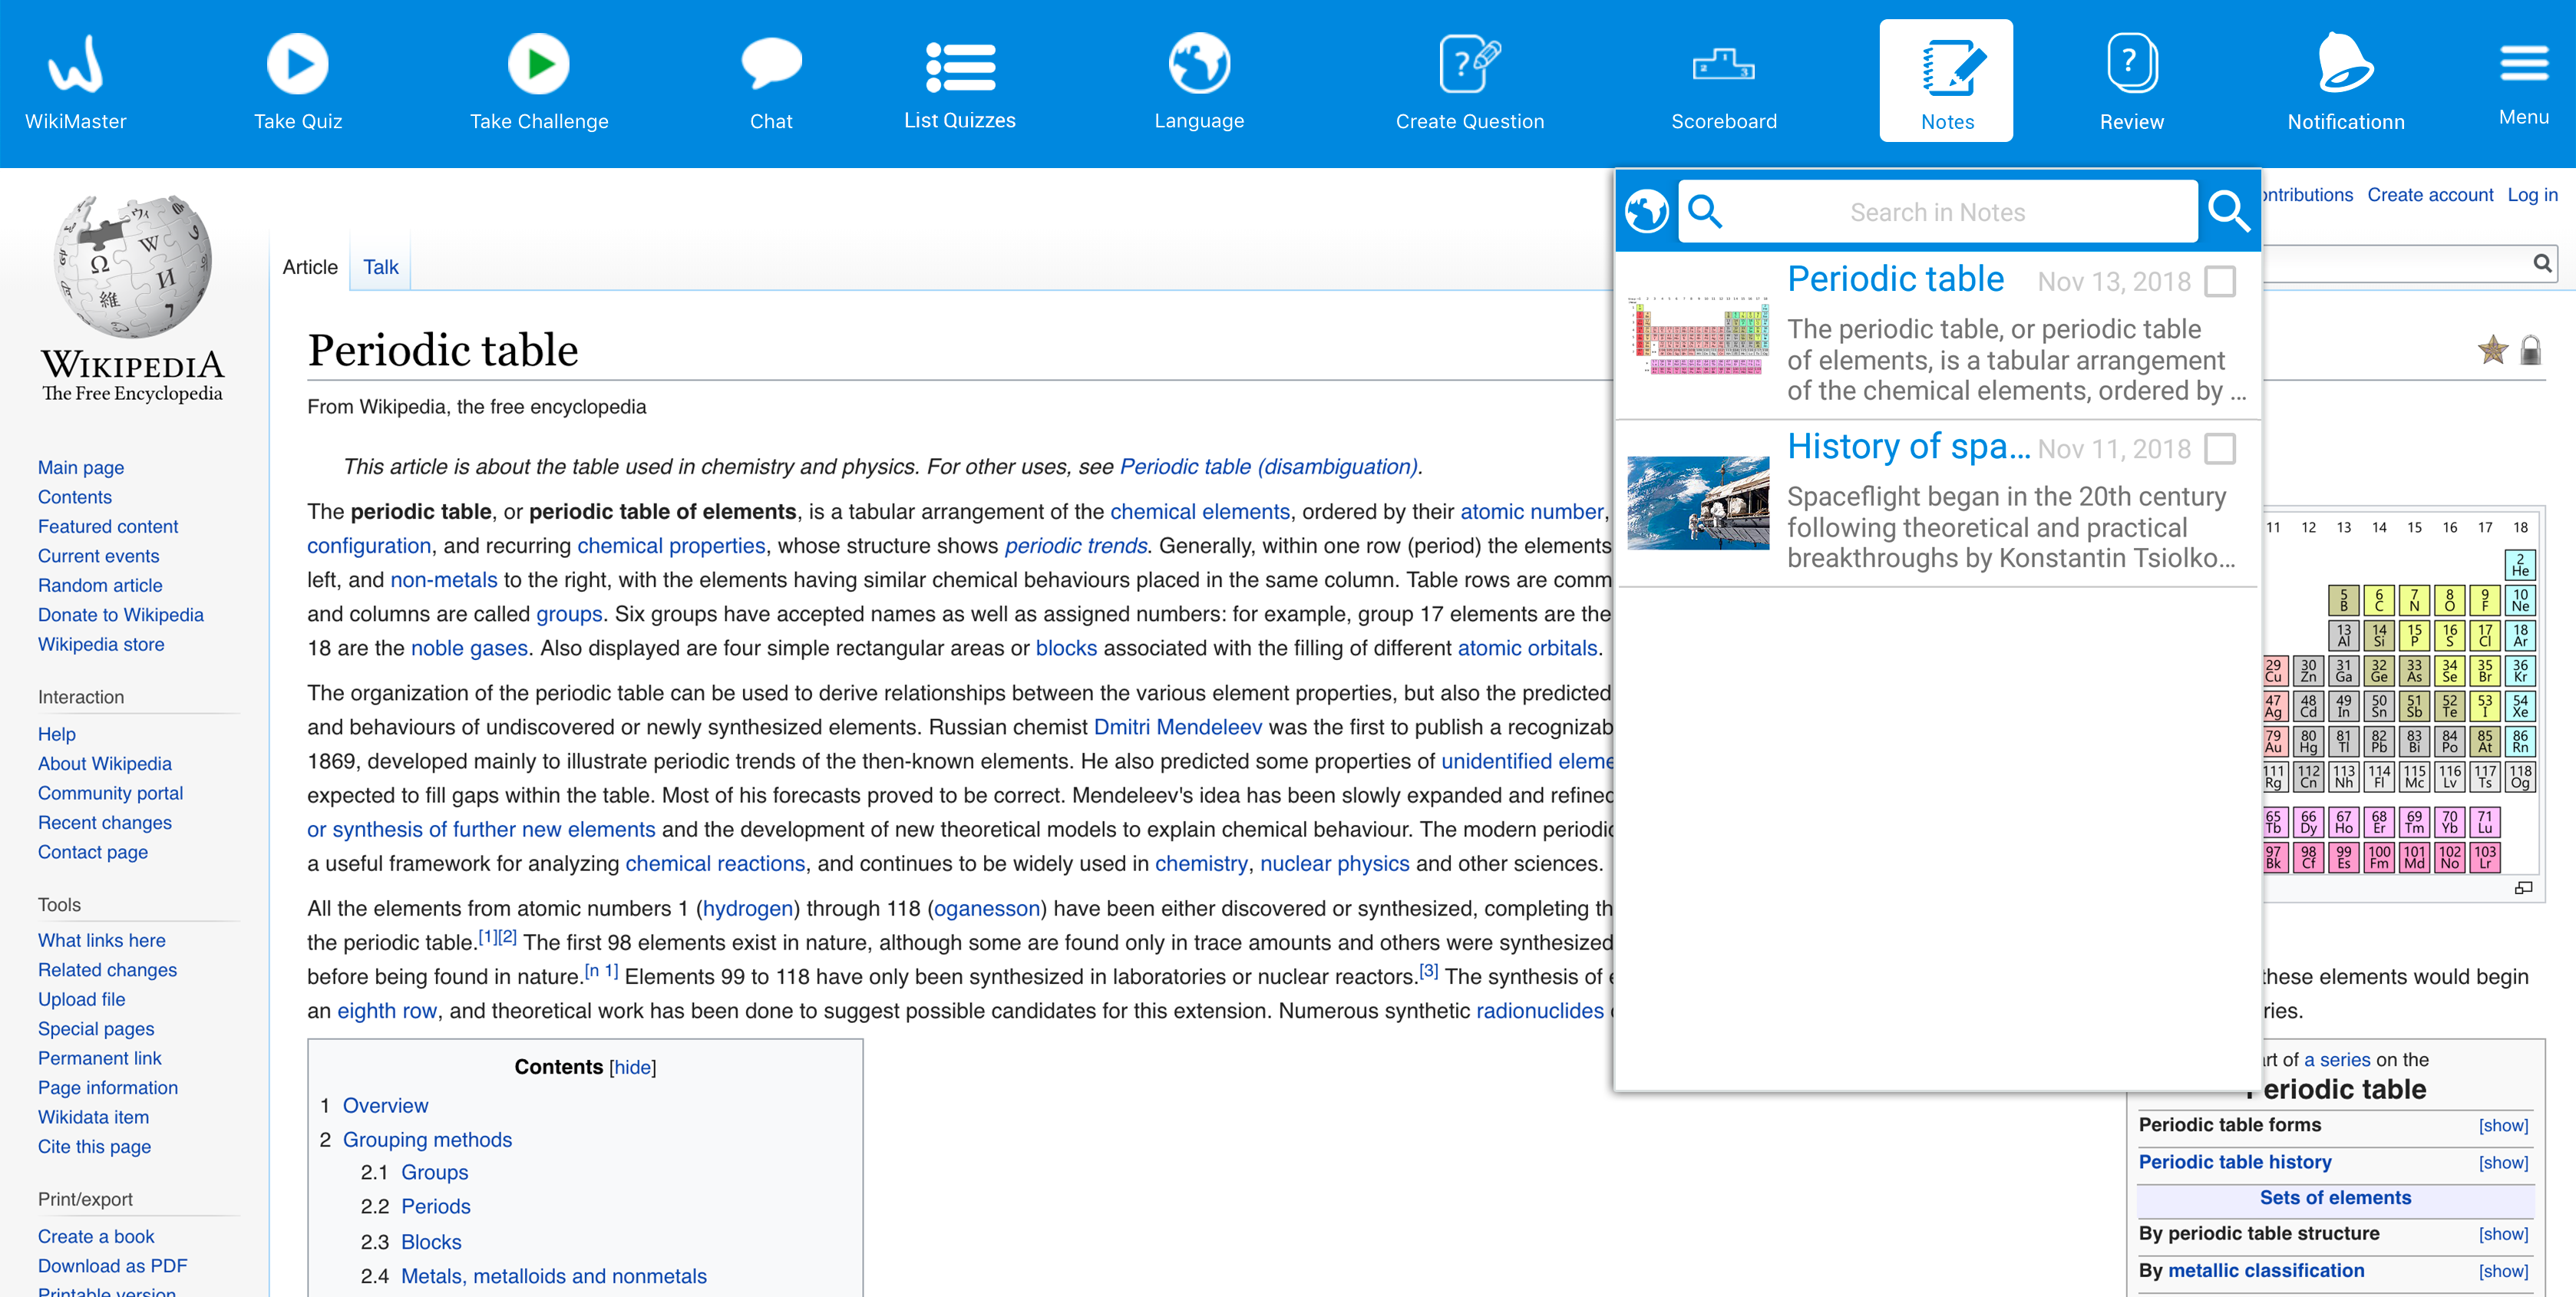
Task: Click the Search in Notes field
Action: tap(1937, 212)
